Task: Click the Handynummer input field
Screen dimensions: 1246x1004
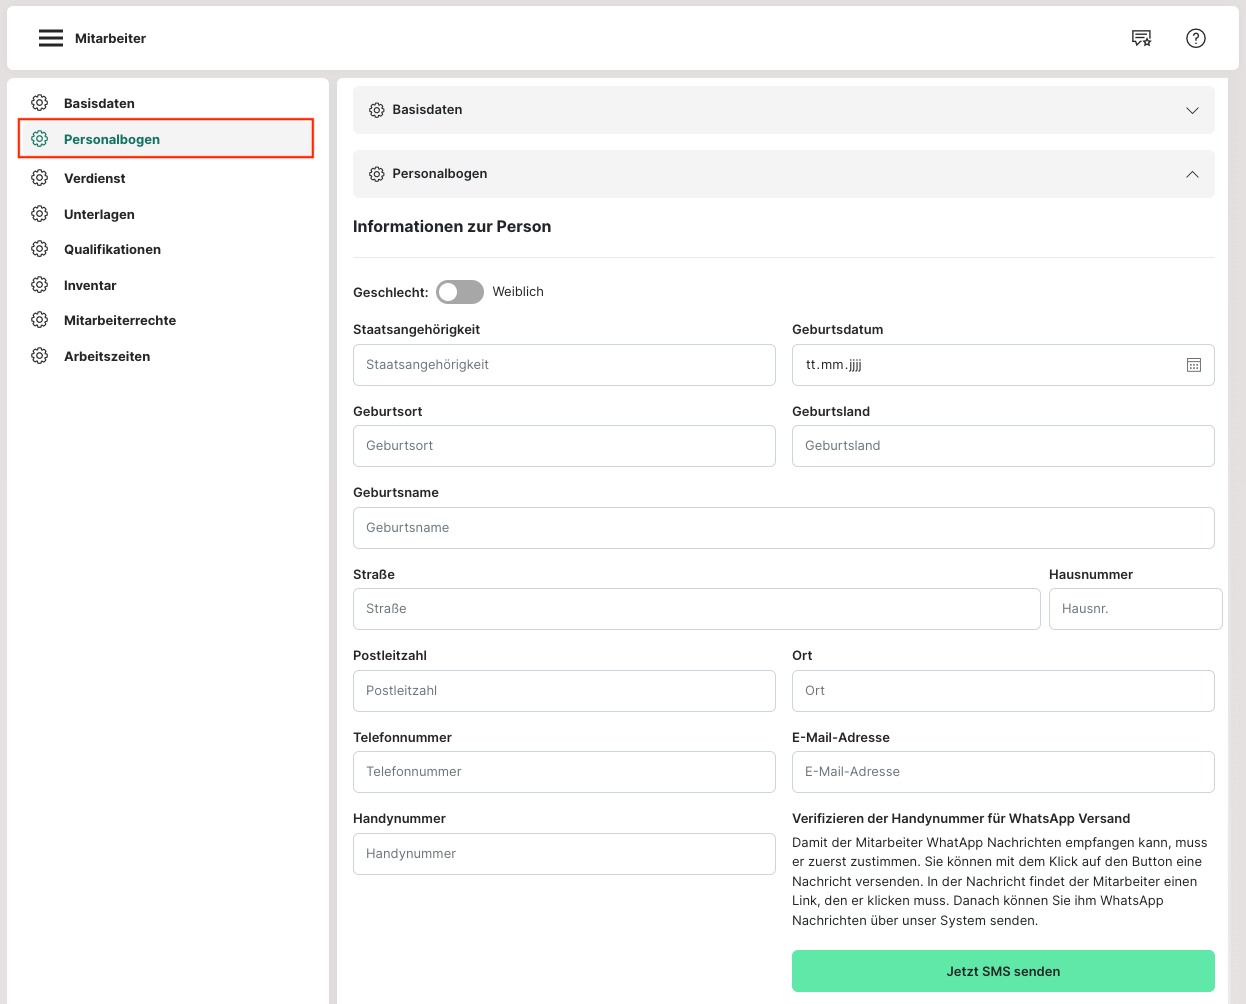Action: pos(564,854)
